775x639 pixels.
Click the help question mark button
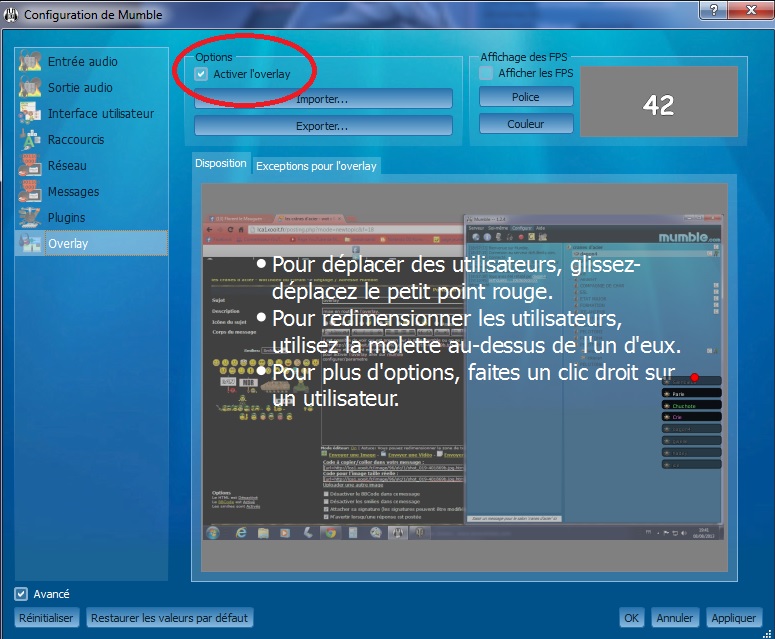(713, 10)
